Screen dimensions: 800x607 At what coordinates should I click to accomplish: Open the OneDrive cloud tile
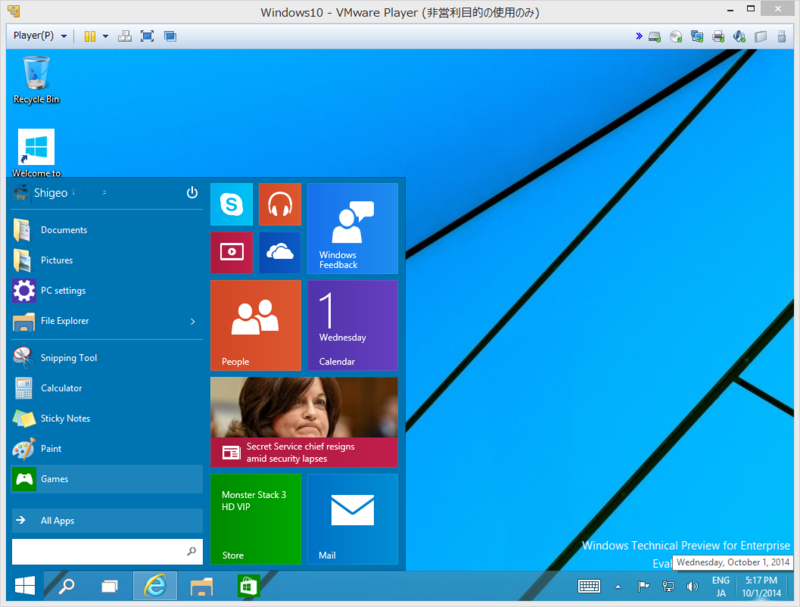click(280, 252)
